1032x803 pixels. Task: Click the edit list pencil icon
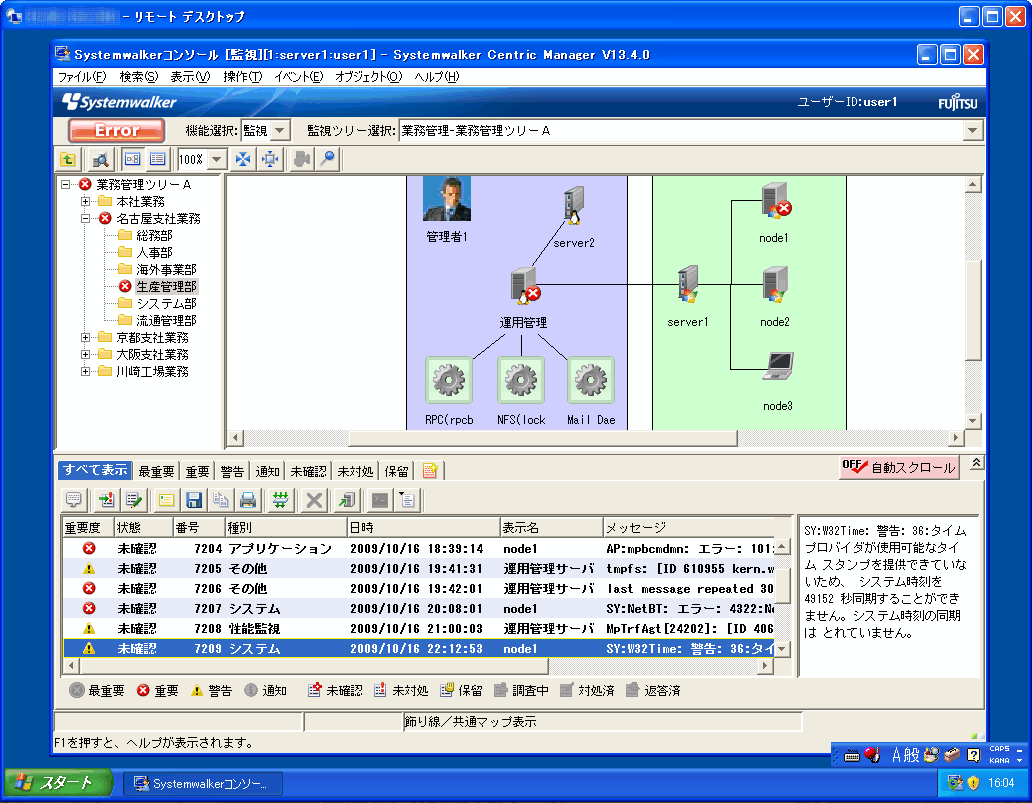134,500
